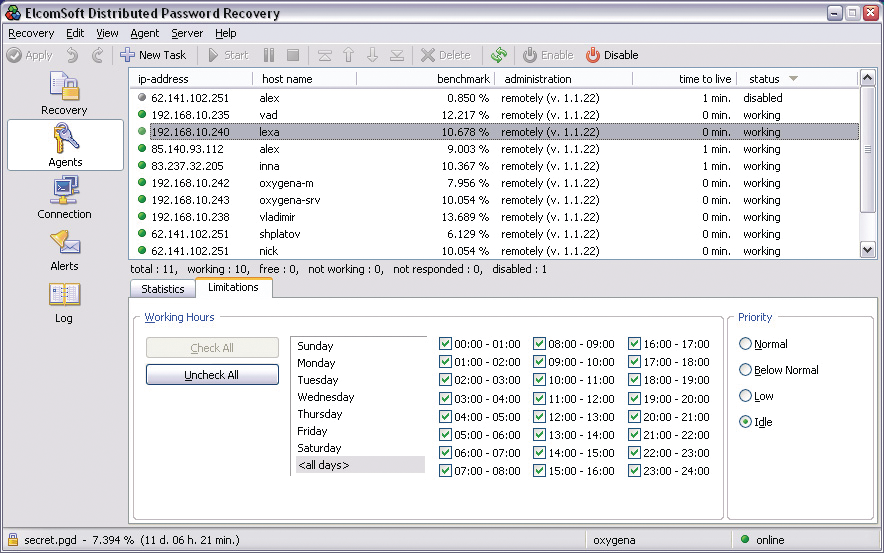Open the Help menu
This screenshot has height=553, width=885.
(226, 33)
